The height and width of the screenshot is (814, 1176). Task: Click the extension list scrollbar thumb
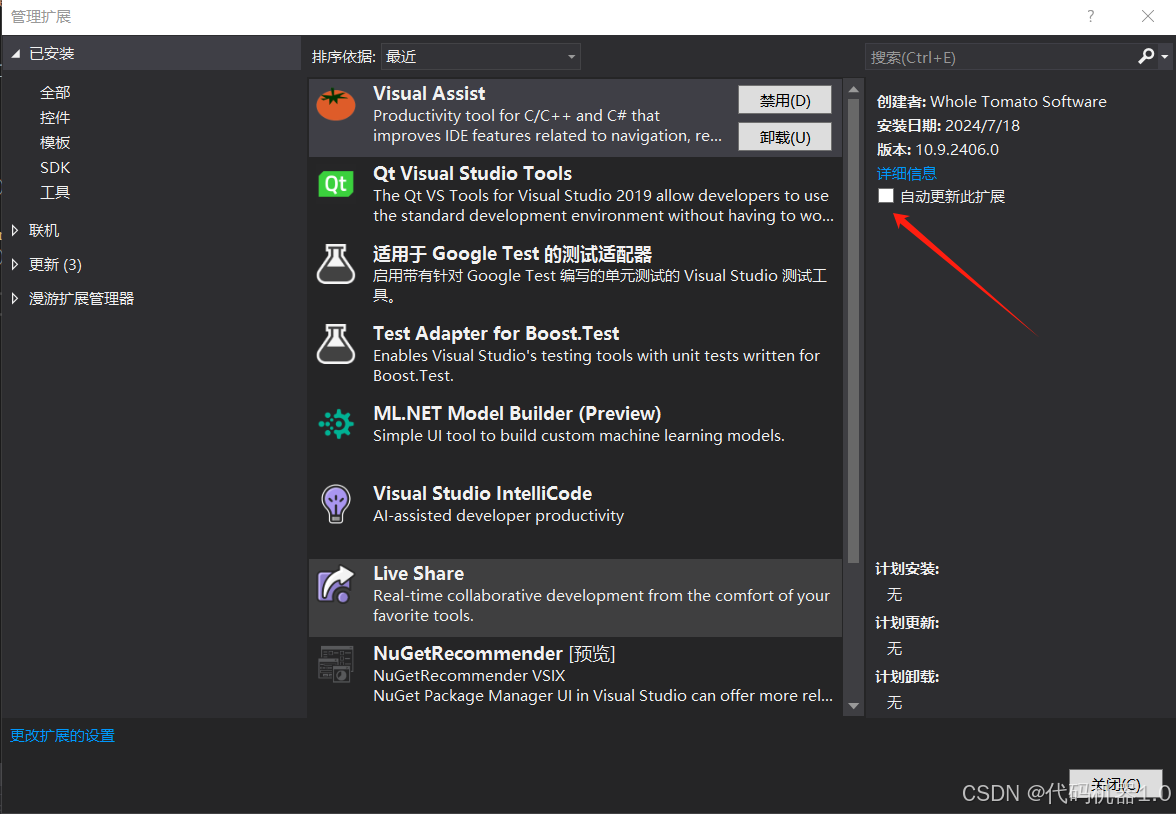(854, 330)
